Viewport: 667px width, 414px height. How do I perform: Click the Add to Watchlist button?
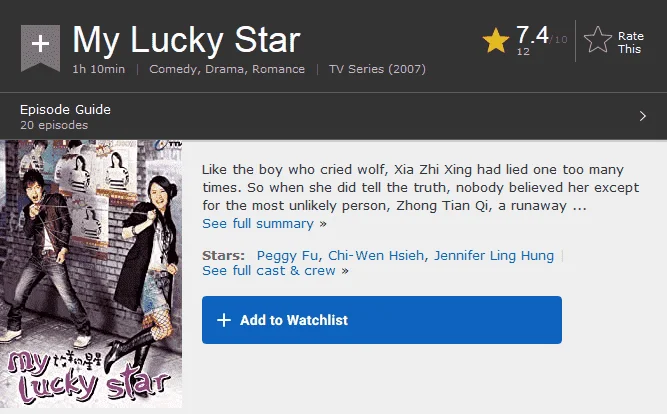pos(382,320)
